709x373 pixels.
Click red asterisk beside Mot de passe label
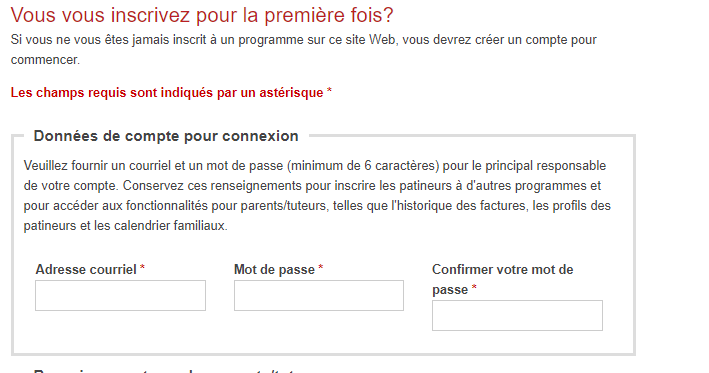coord(321,268)
